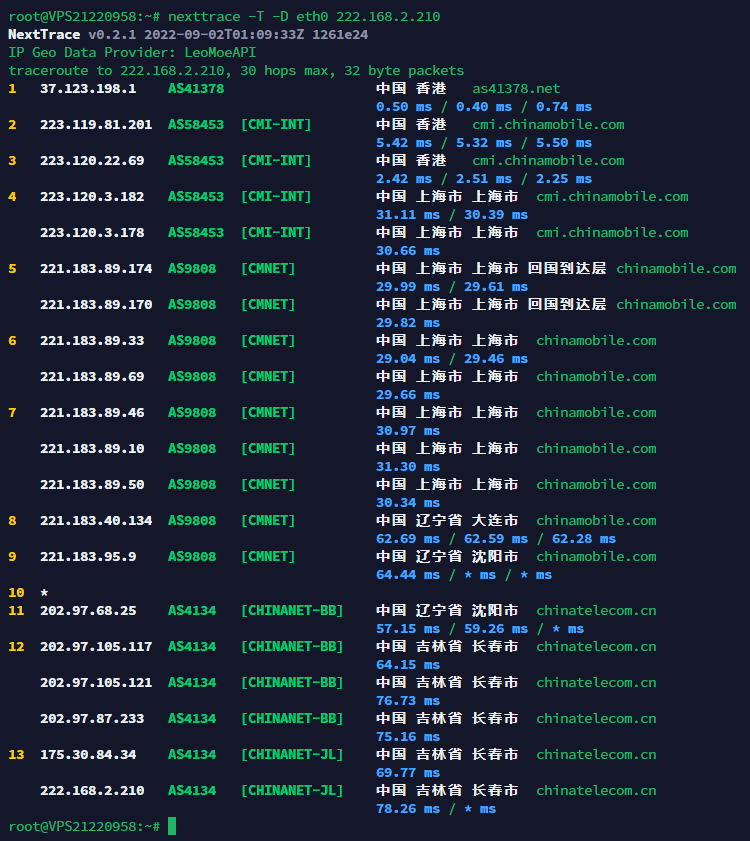Click AS9808 beside 221.183.40.134
750x841 pixels.
click(192, 520)
